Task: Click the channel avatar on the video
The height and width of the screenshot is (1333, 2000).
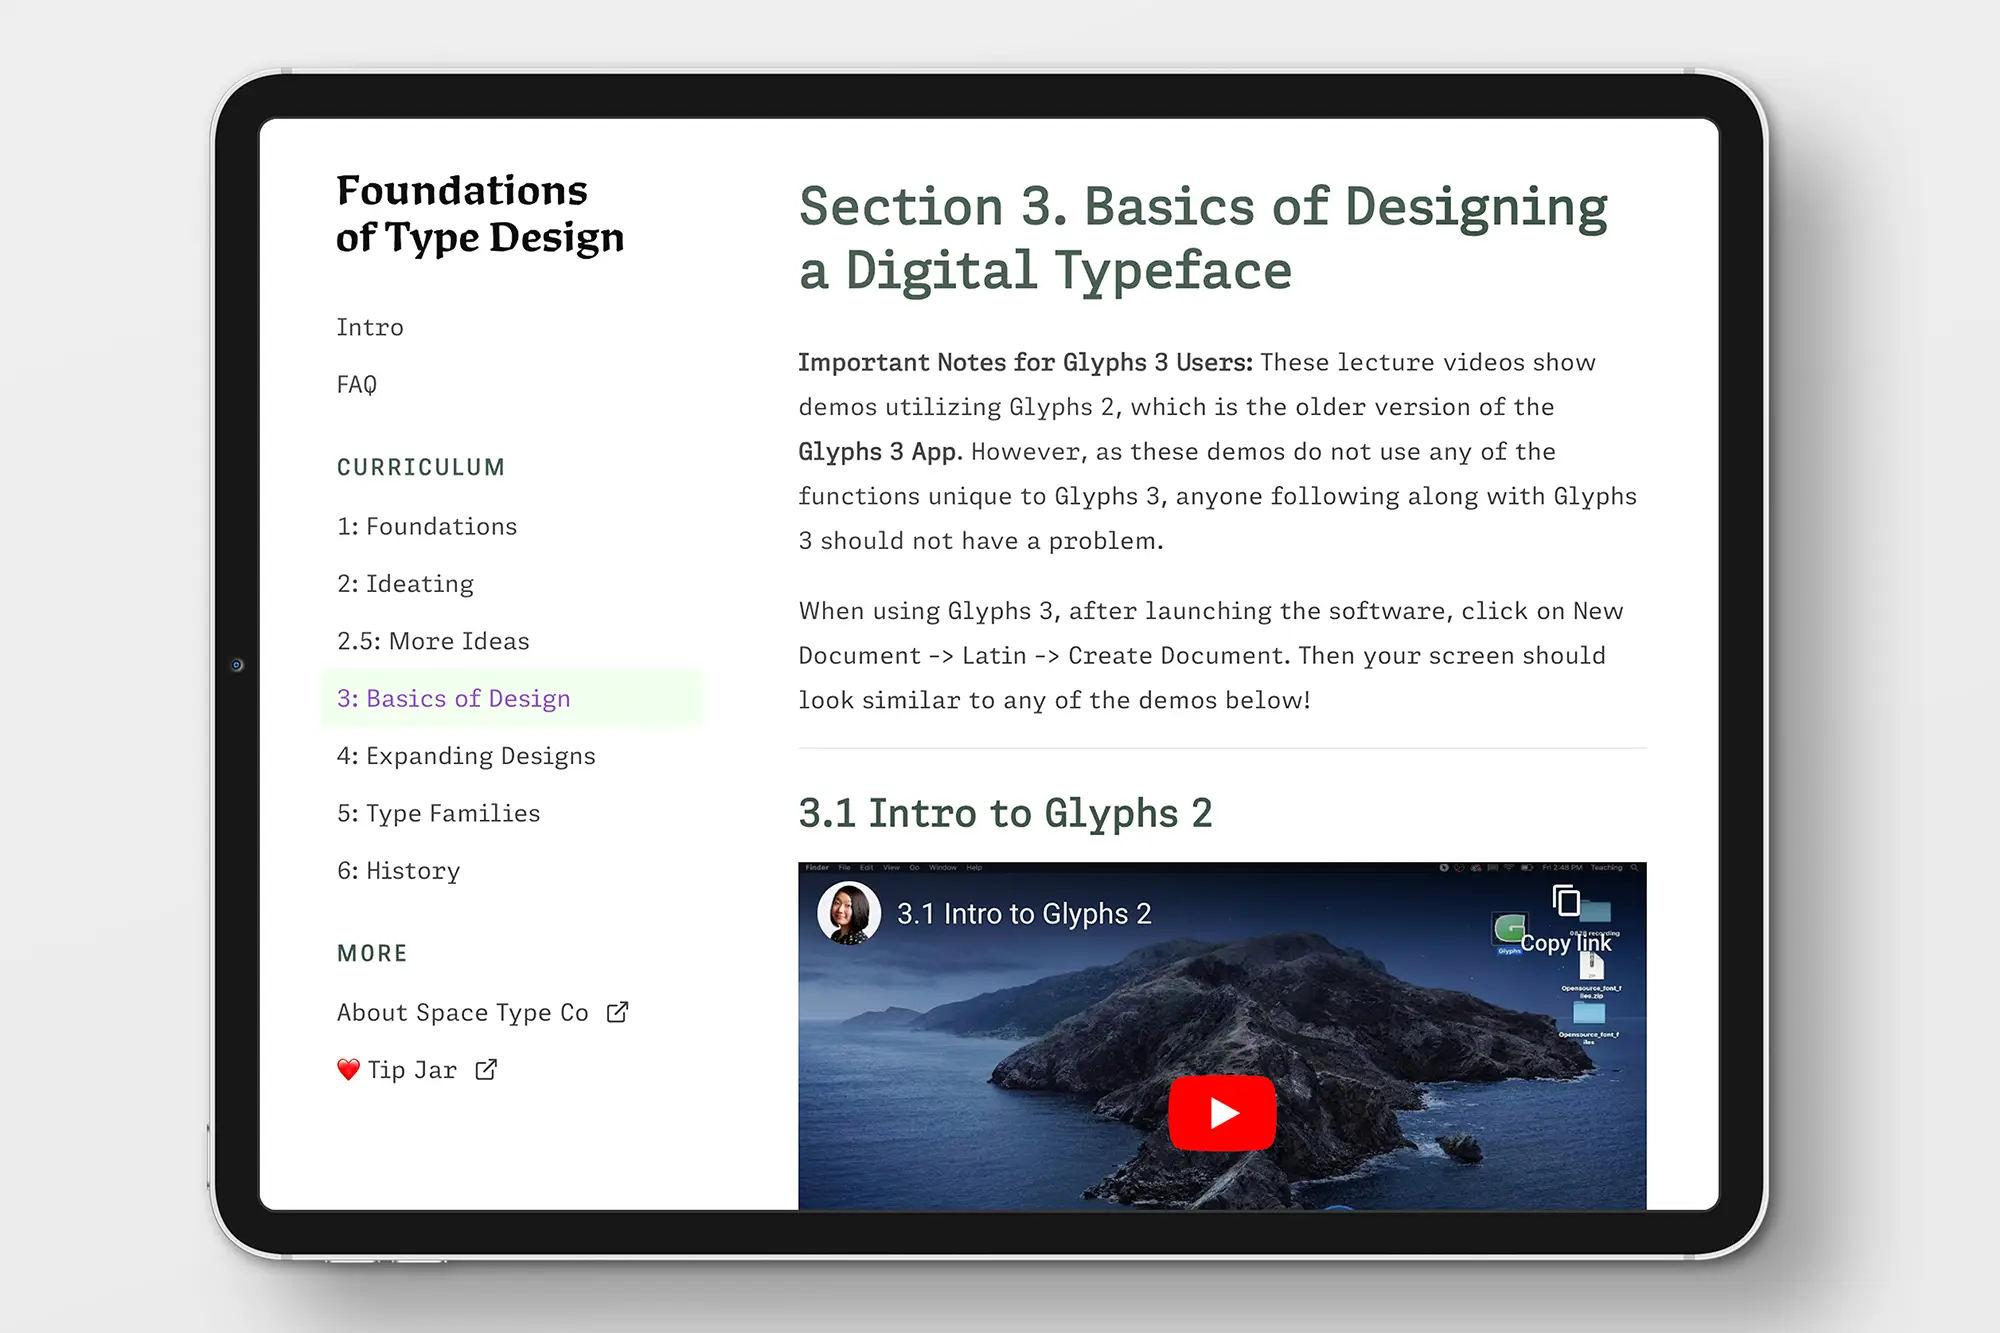Action: click(849, 913)
